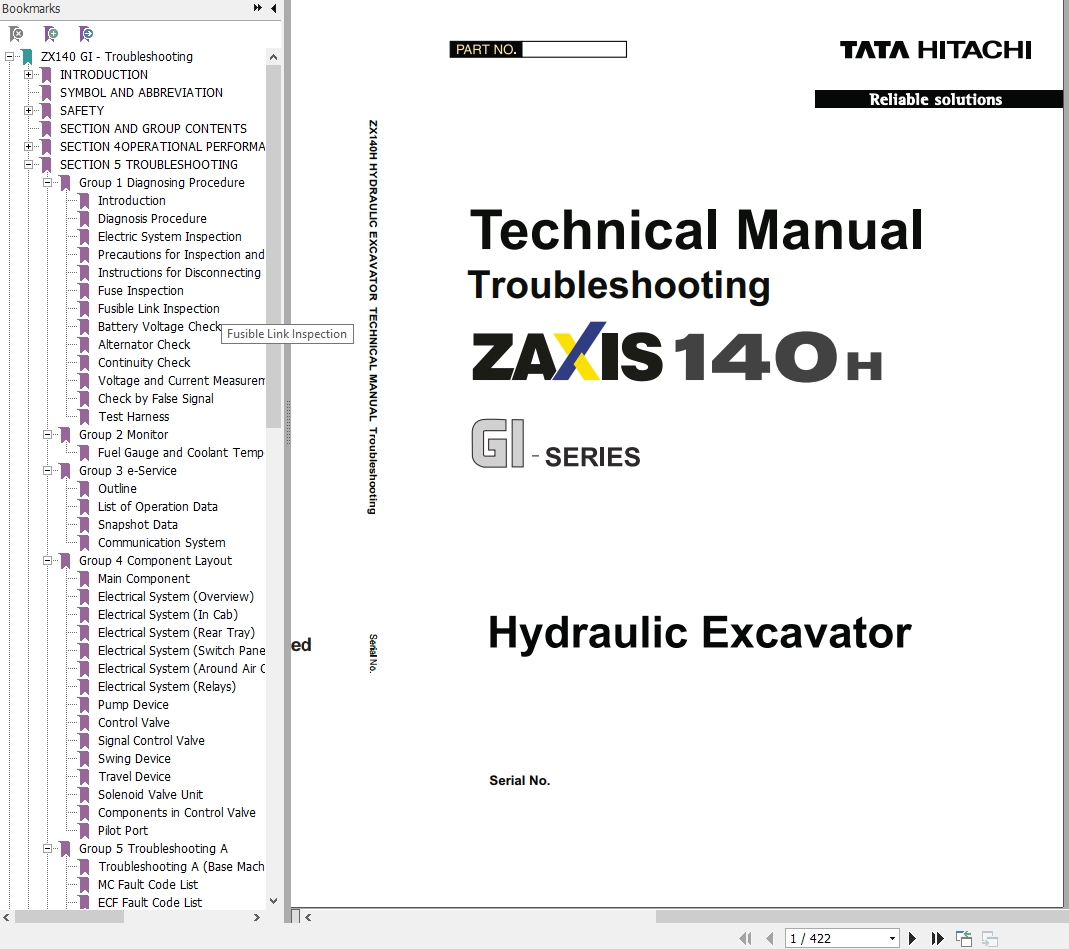Expand SECTION 4 OPERATIONAL PERFORMANCE node

tap(29, 147)
